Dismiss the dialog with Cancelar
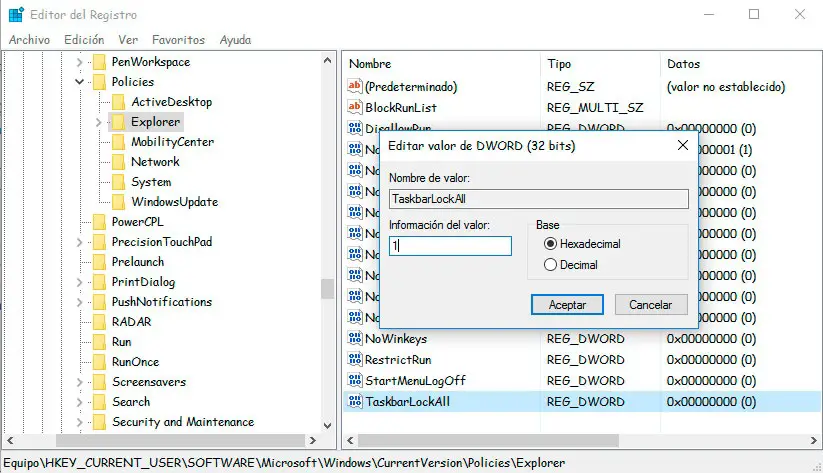 pyautogui.click(x=651, y=304)
